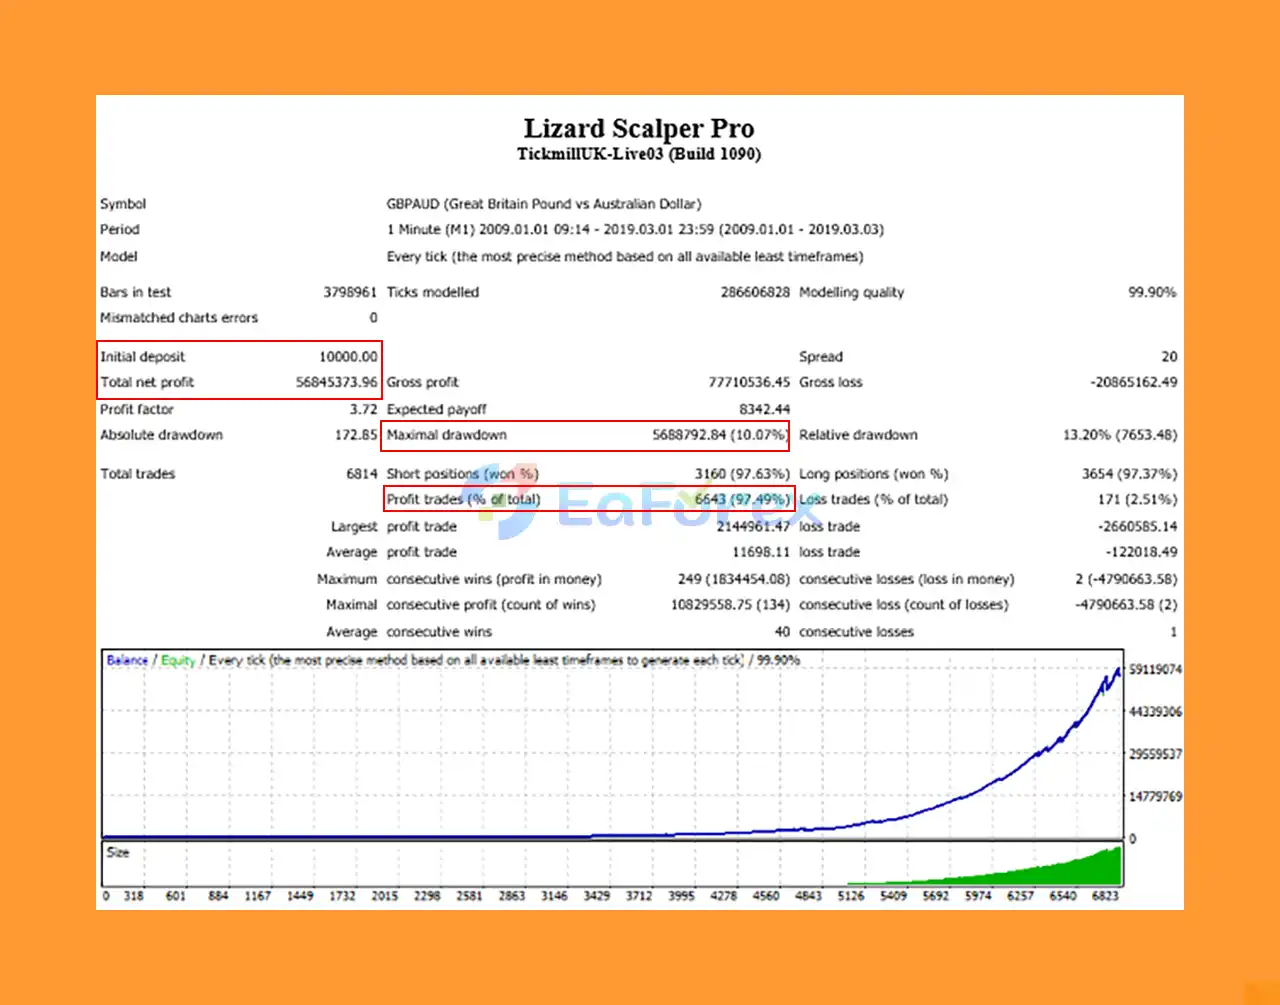Click the Initial deposit value 10000.00
The height and width of the screenshot is (1005, 1280).
click(348, 357)
